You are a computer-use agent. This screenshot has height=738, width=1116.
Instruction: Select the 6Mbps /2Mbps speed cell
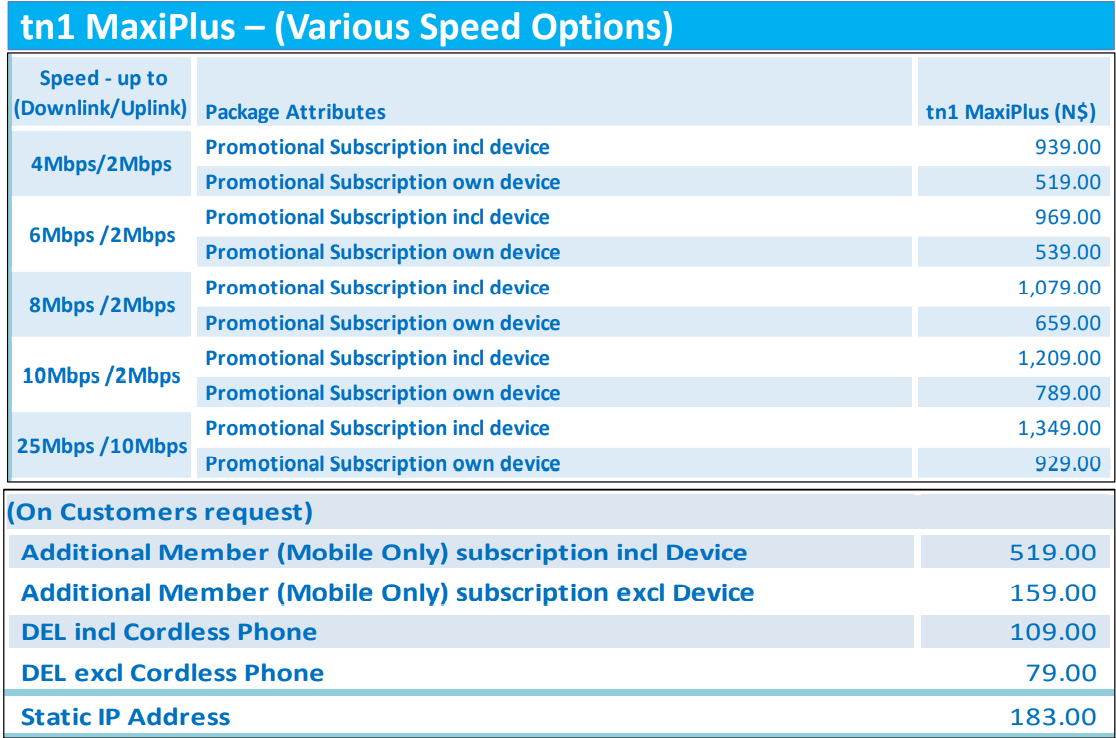tap(101, 235)
